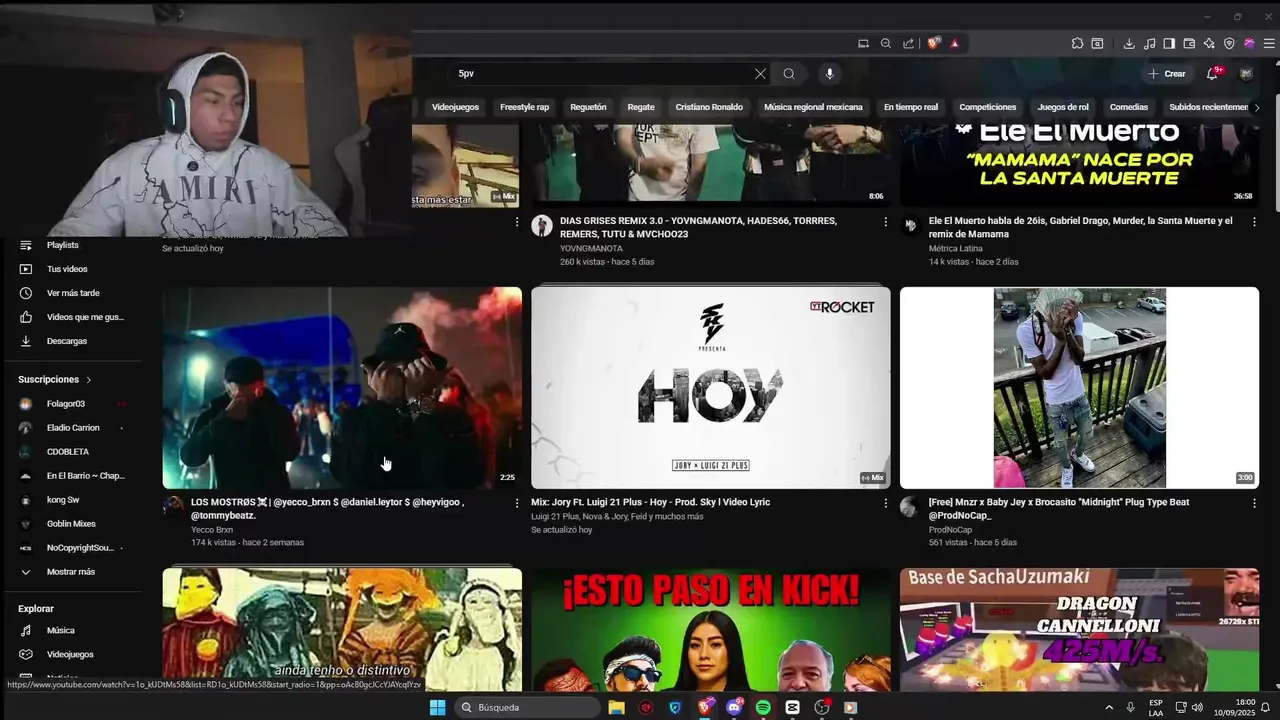Image resolution: width=1280 pixels, height=720 pixels.
Task: Open File Explorer from the taskbar
Action: pyautogui.click(x=616, y=707)
